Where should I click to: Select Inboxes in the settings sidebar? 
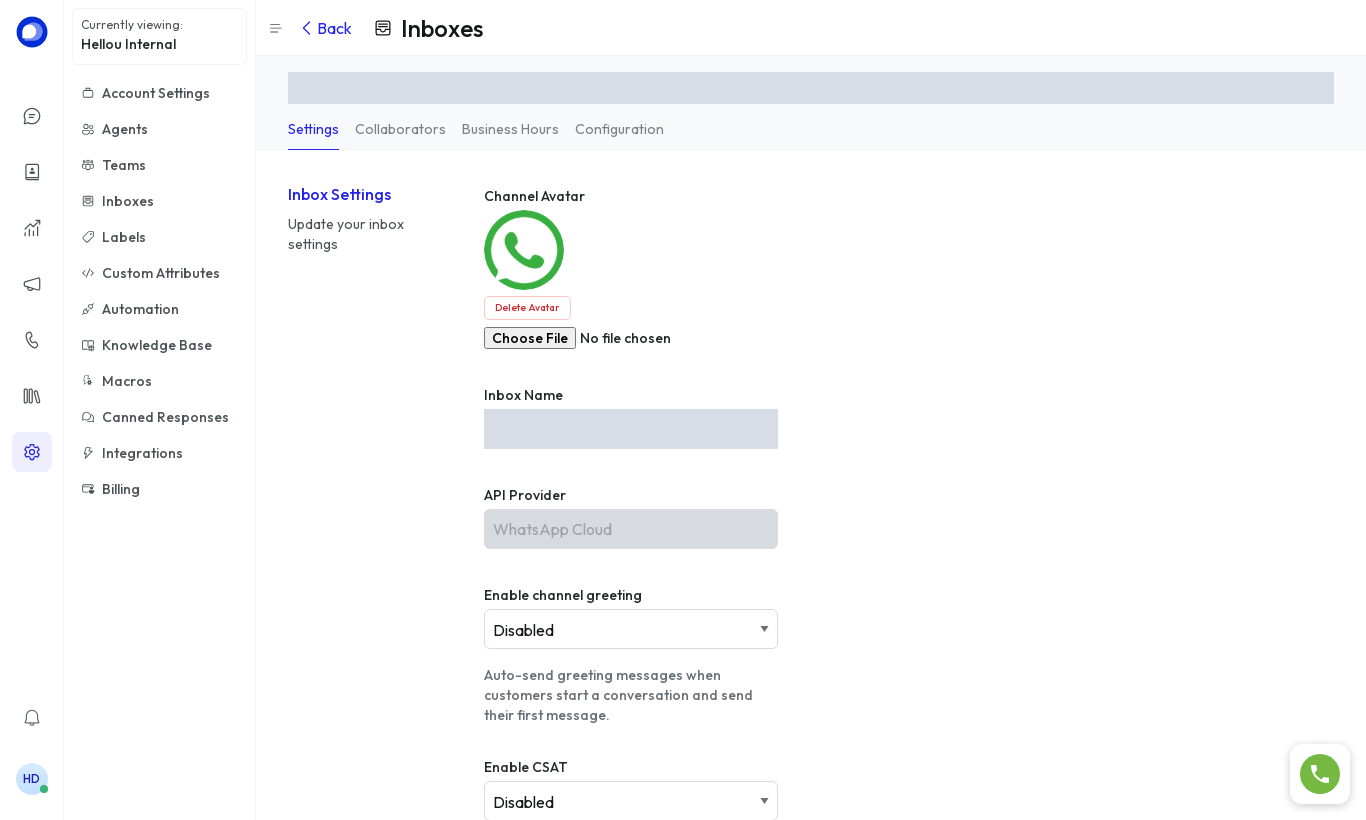[159, 201]
